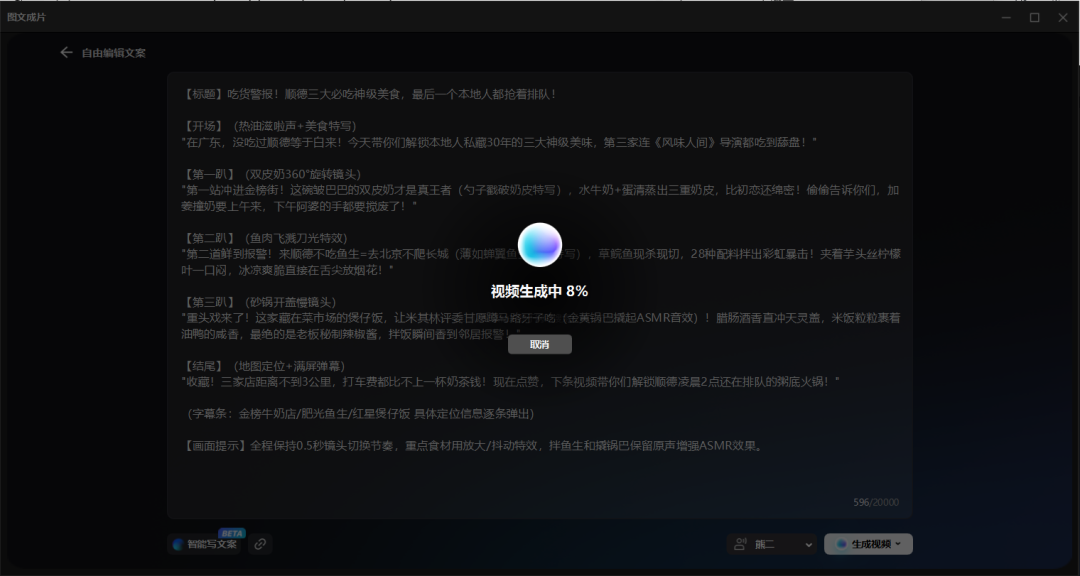Click the 【画面提示】 全程保持0.5秒 line
The height and width of the screenshot is (576, 1080).
point(473,446)
